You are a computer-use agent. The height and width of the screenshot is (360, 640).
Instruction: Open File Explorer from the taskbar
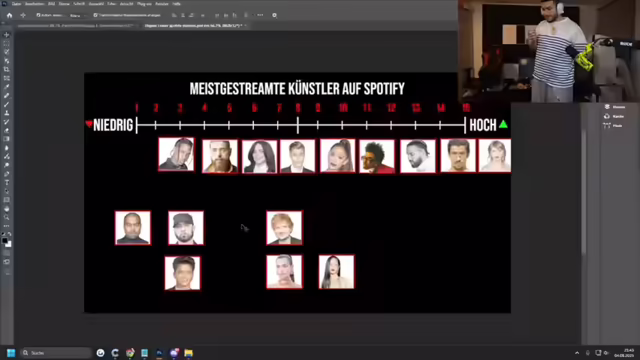pos(188,353)
